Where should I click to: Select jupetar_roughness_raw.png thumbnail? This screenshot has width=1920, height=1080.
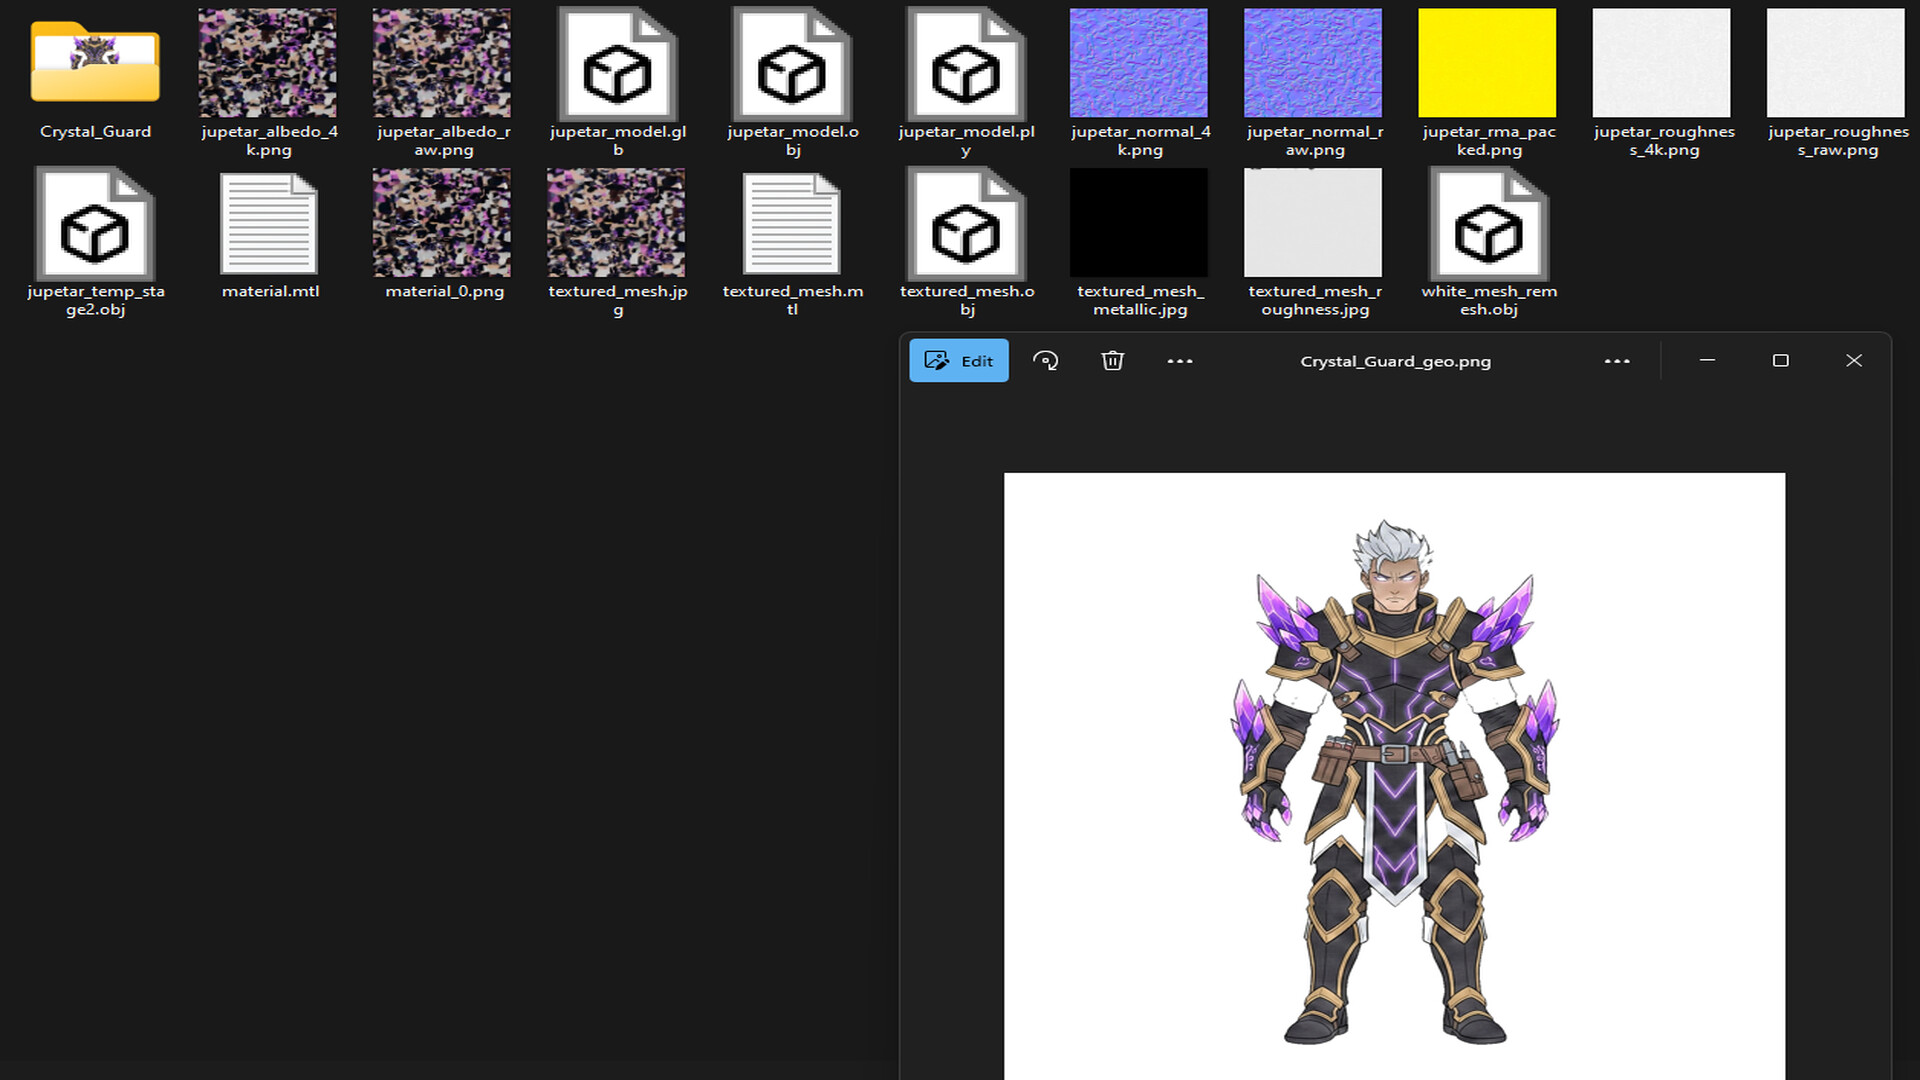(x=1835, y=63)
